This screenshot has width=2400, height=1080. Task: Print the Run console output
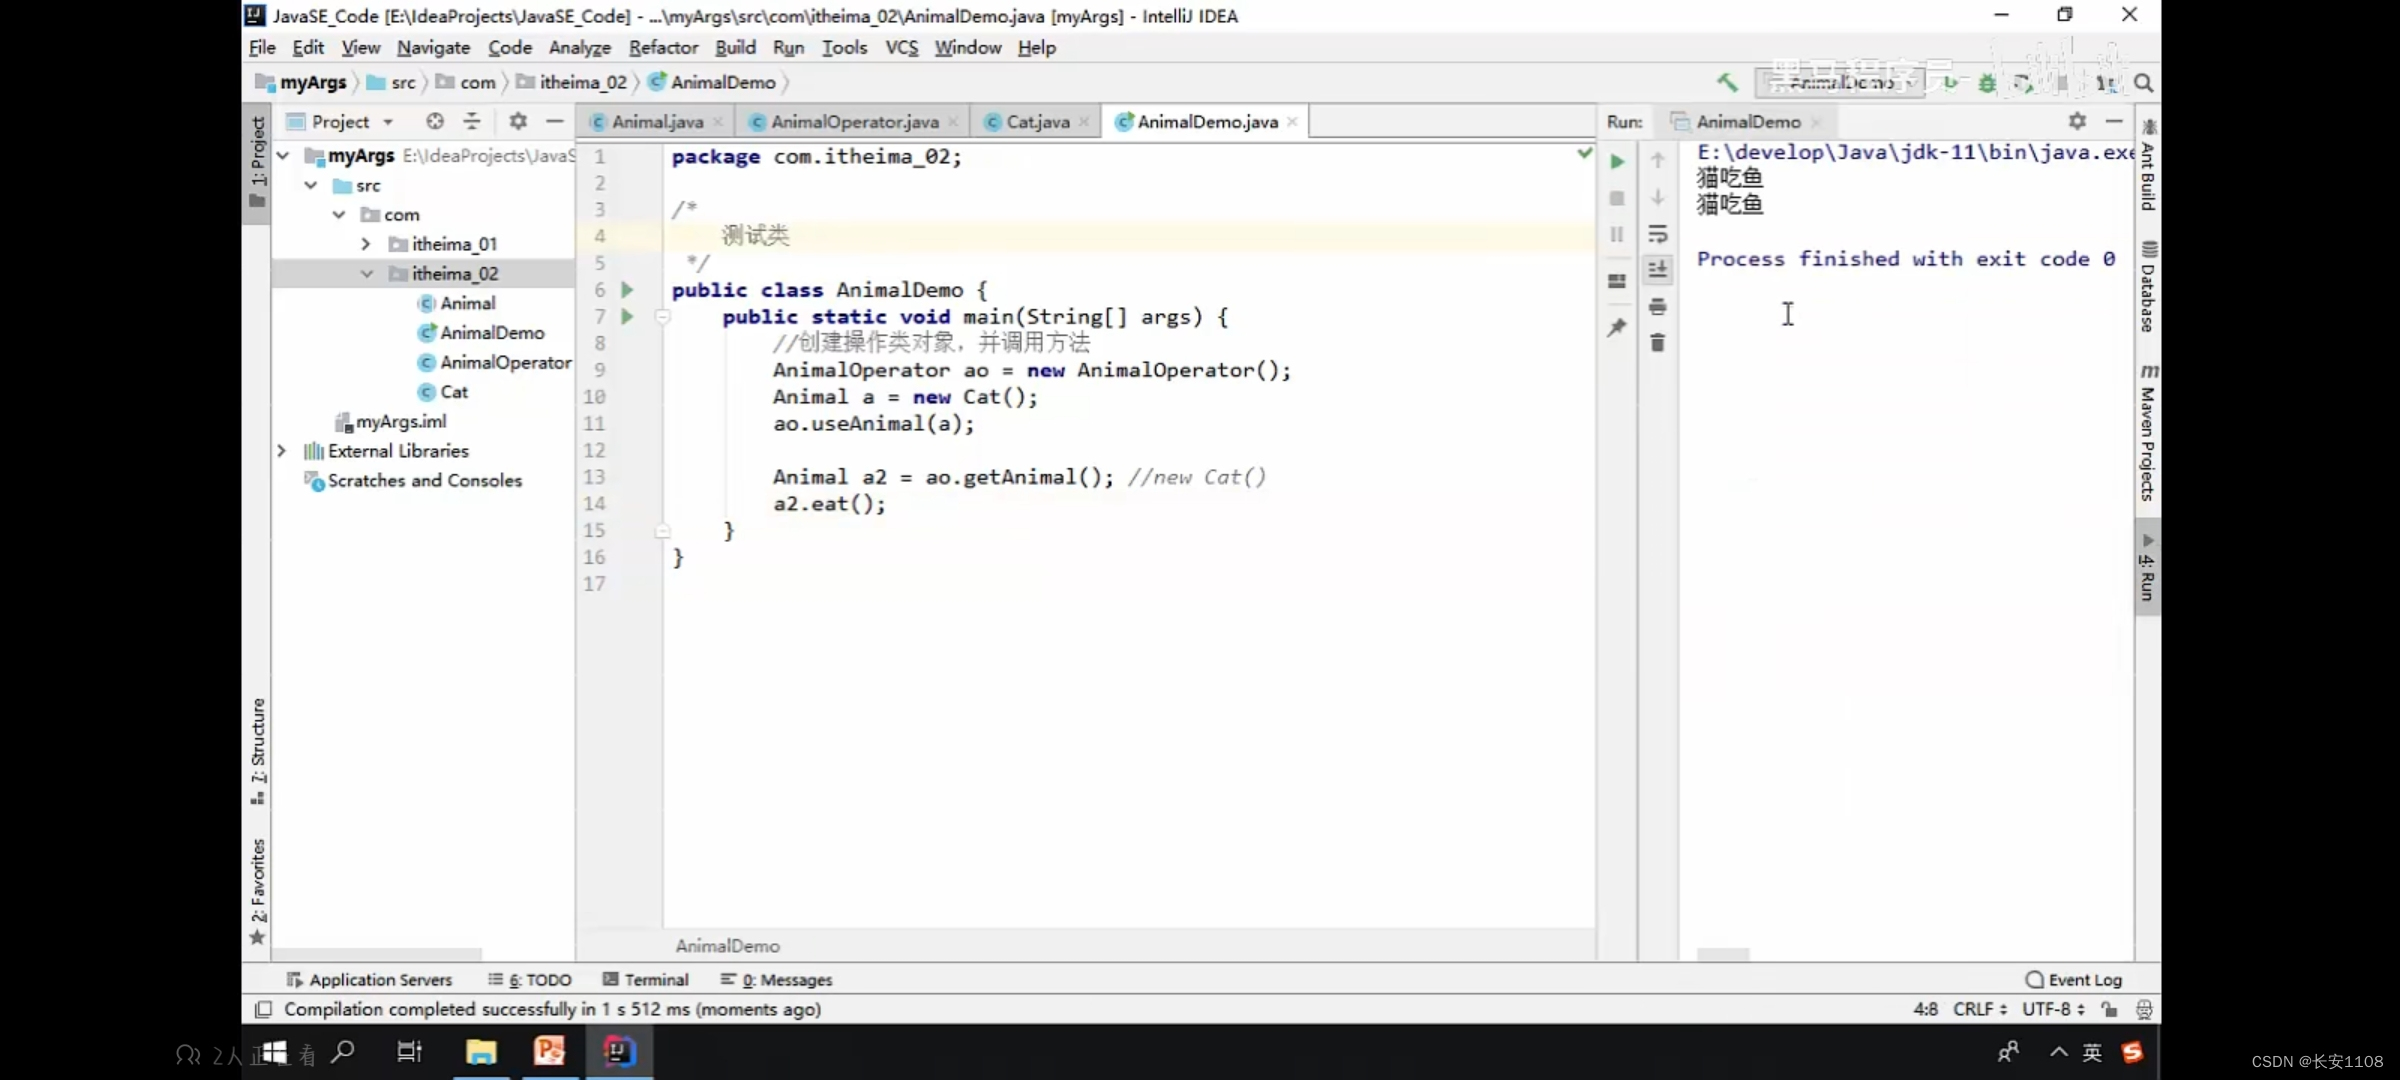[1658, 306]
